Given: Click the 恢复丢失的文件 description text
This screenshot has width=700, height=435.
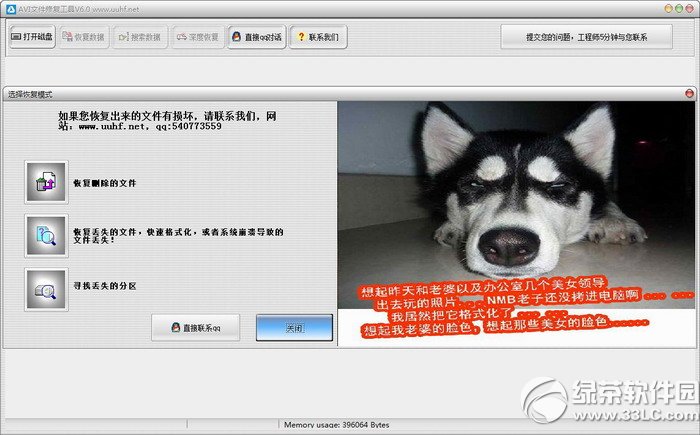Looking at the screenshot, I should (178, 236).
